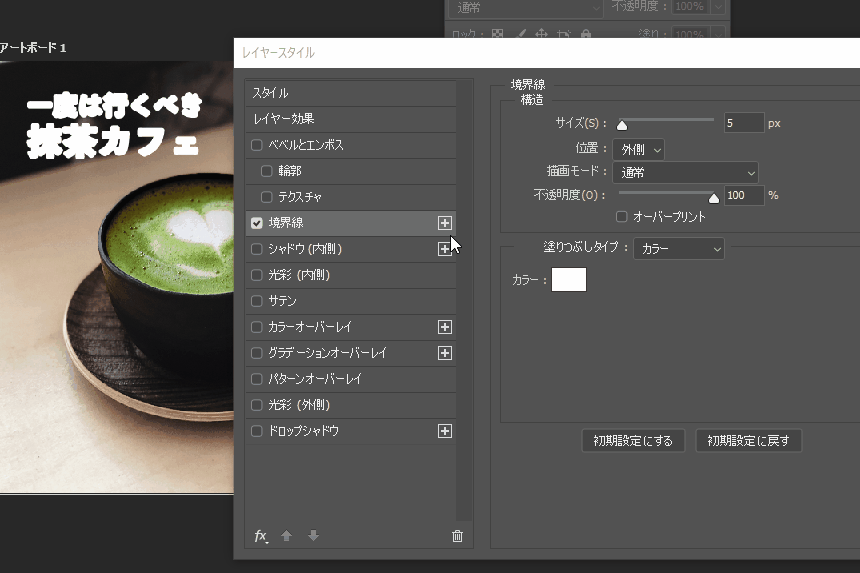Click the 初期設定に戻す button
The width and height of the screenshot is (860, 573).
(749, 441)
